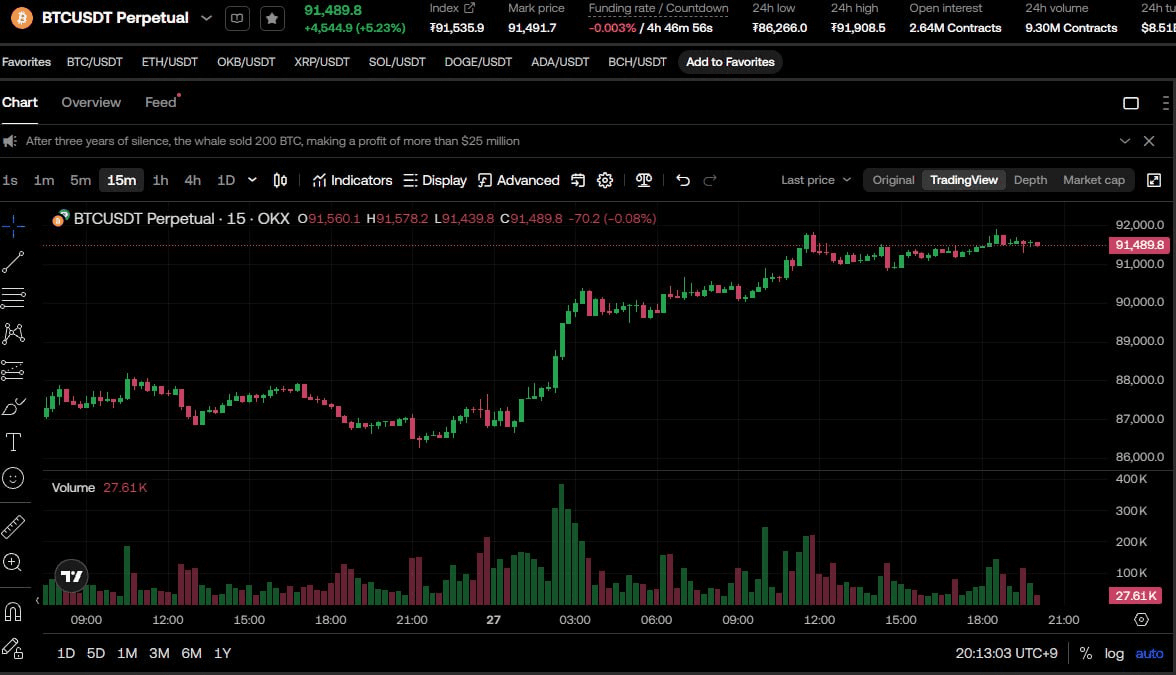1176x675 pixels.
Task: Switch to the Overview tab
Action: [x=91, y=101]
